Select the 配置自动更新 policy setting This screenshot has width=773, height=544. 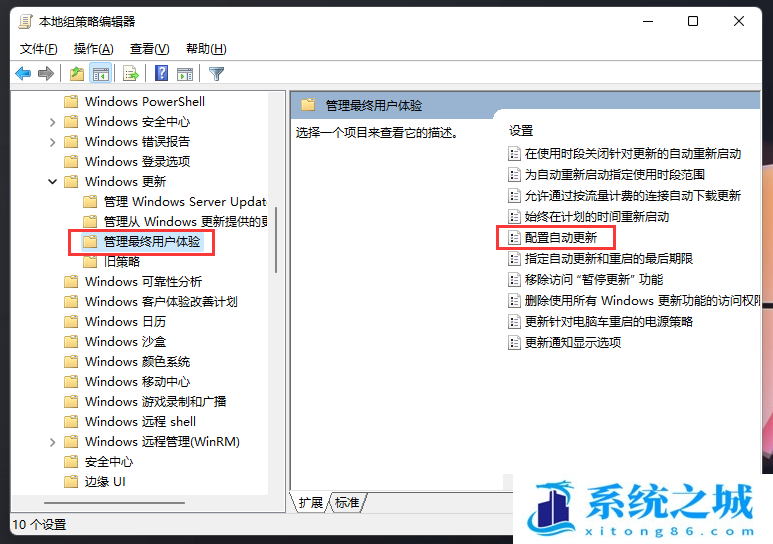[x=561, y=238]
